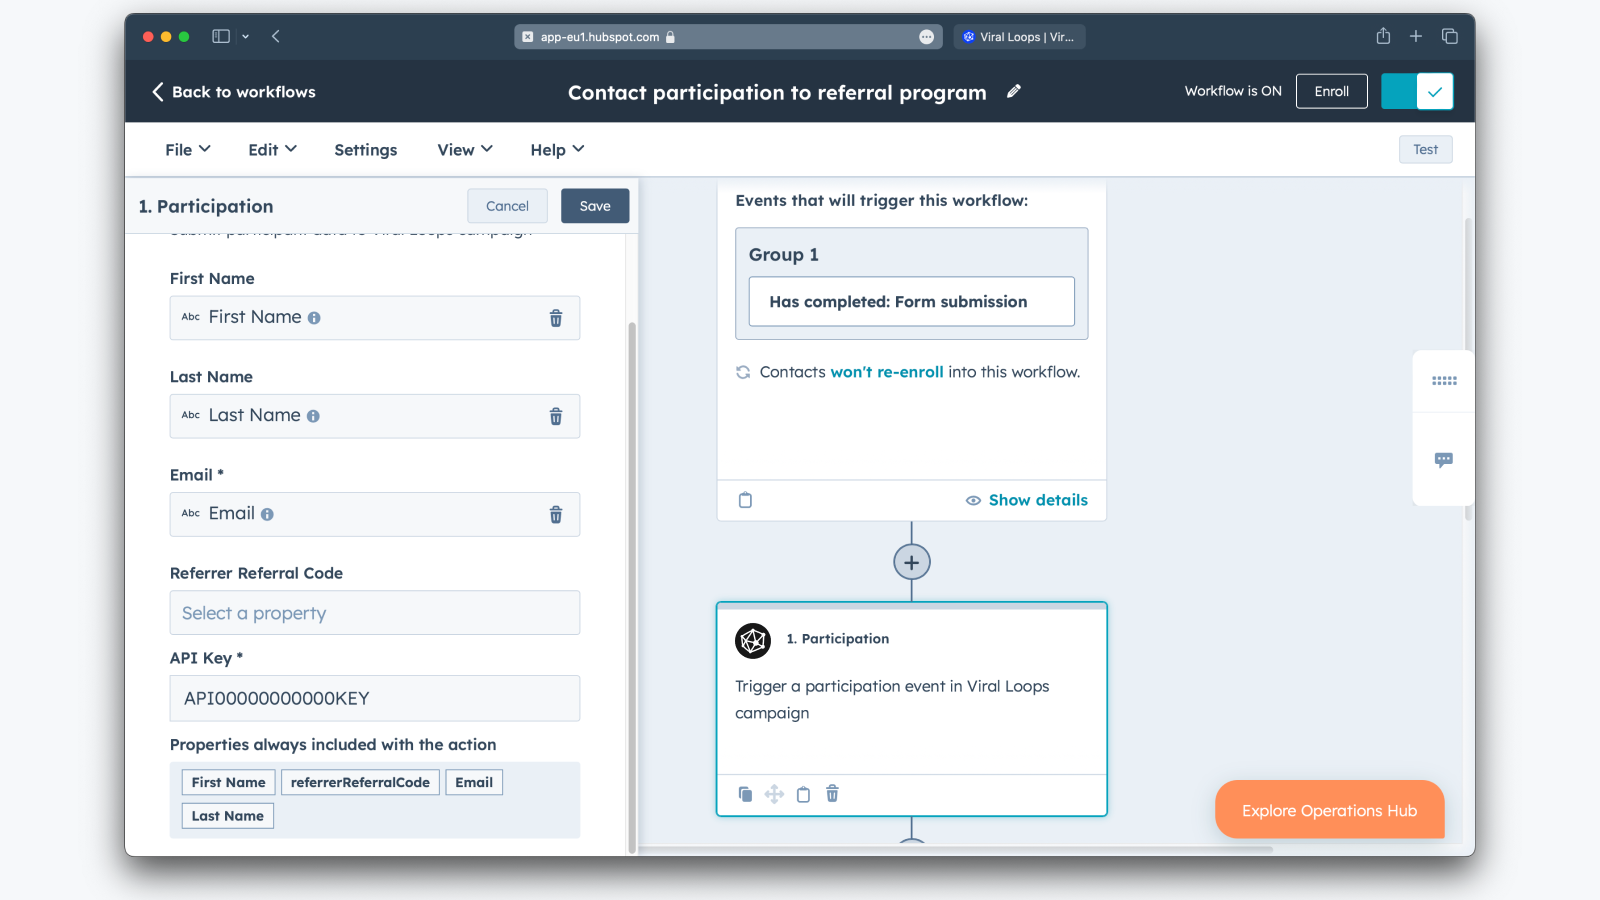1600x900 pixels.
Task: Click Show details on the trigger card
Action: point(1037,500)
